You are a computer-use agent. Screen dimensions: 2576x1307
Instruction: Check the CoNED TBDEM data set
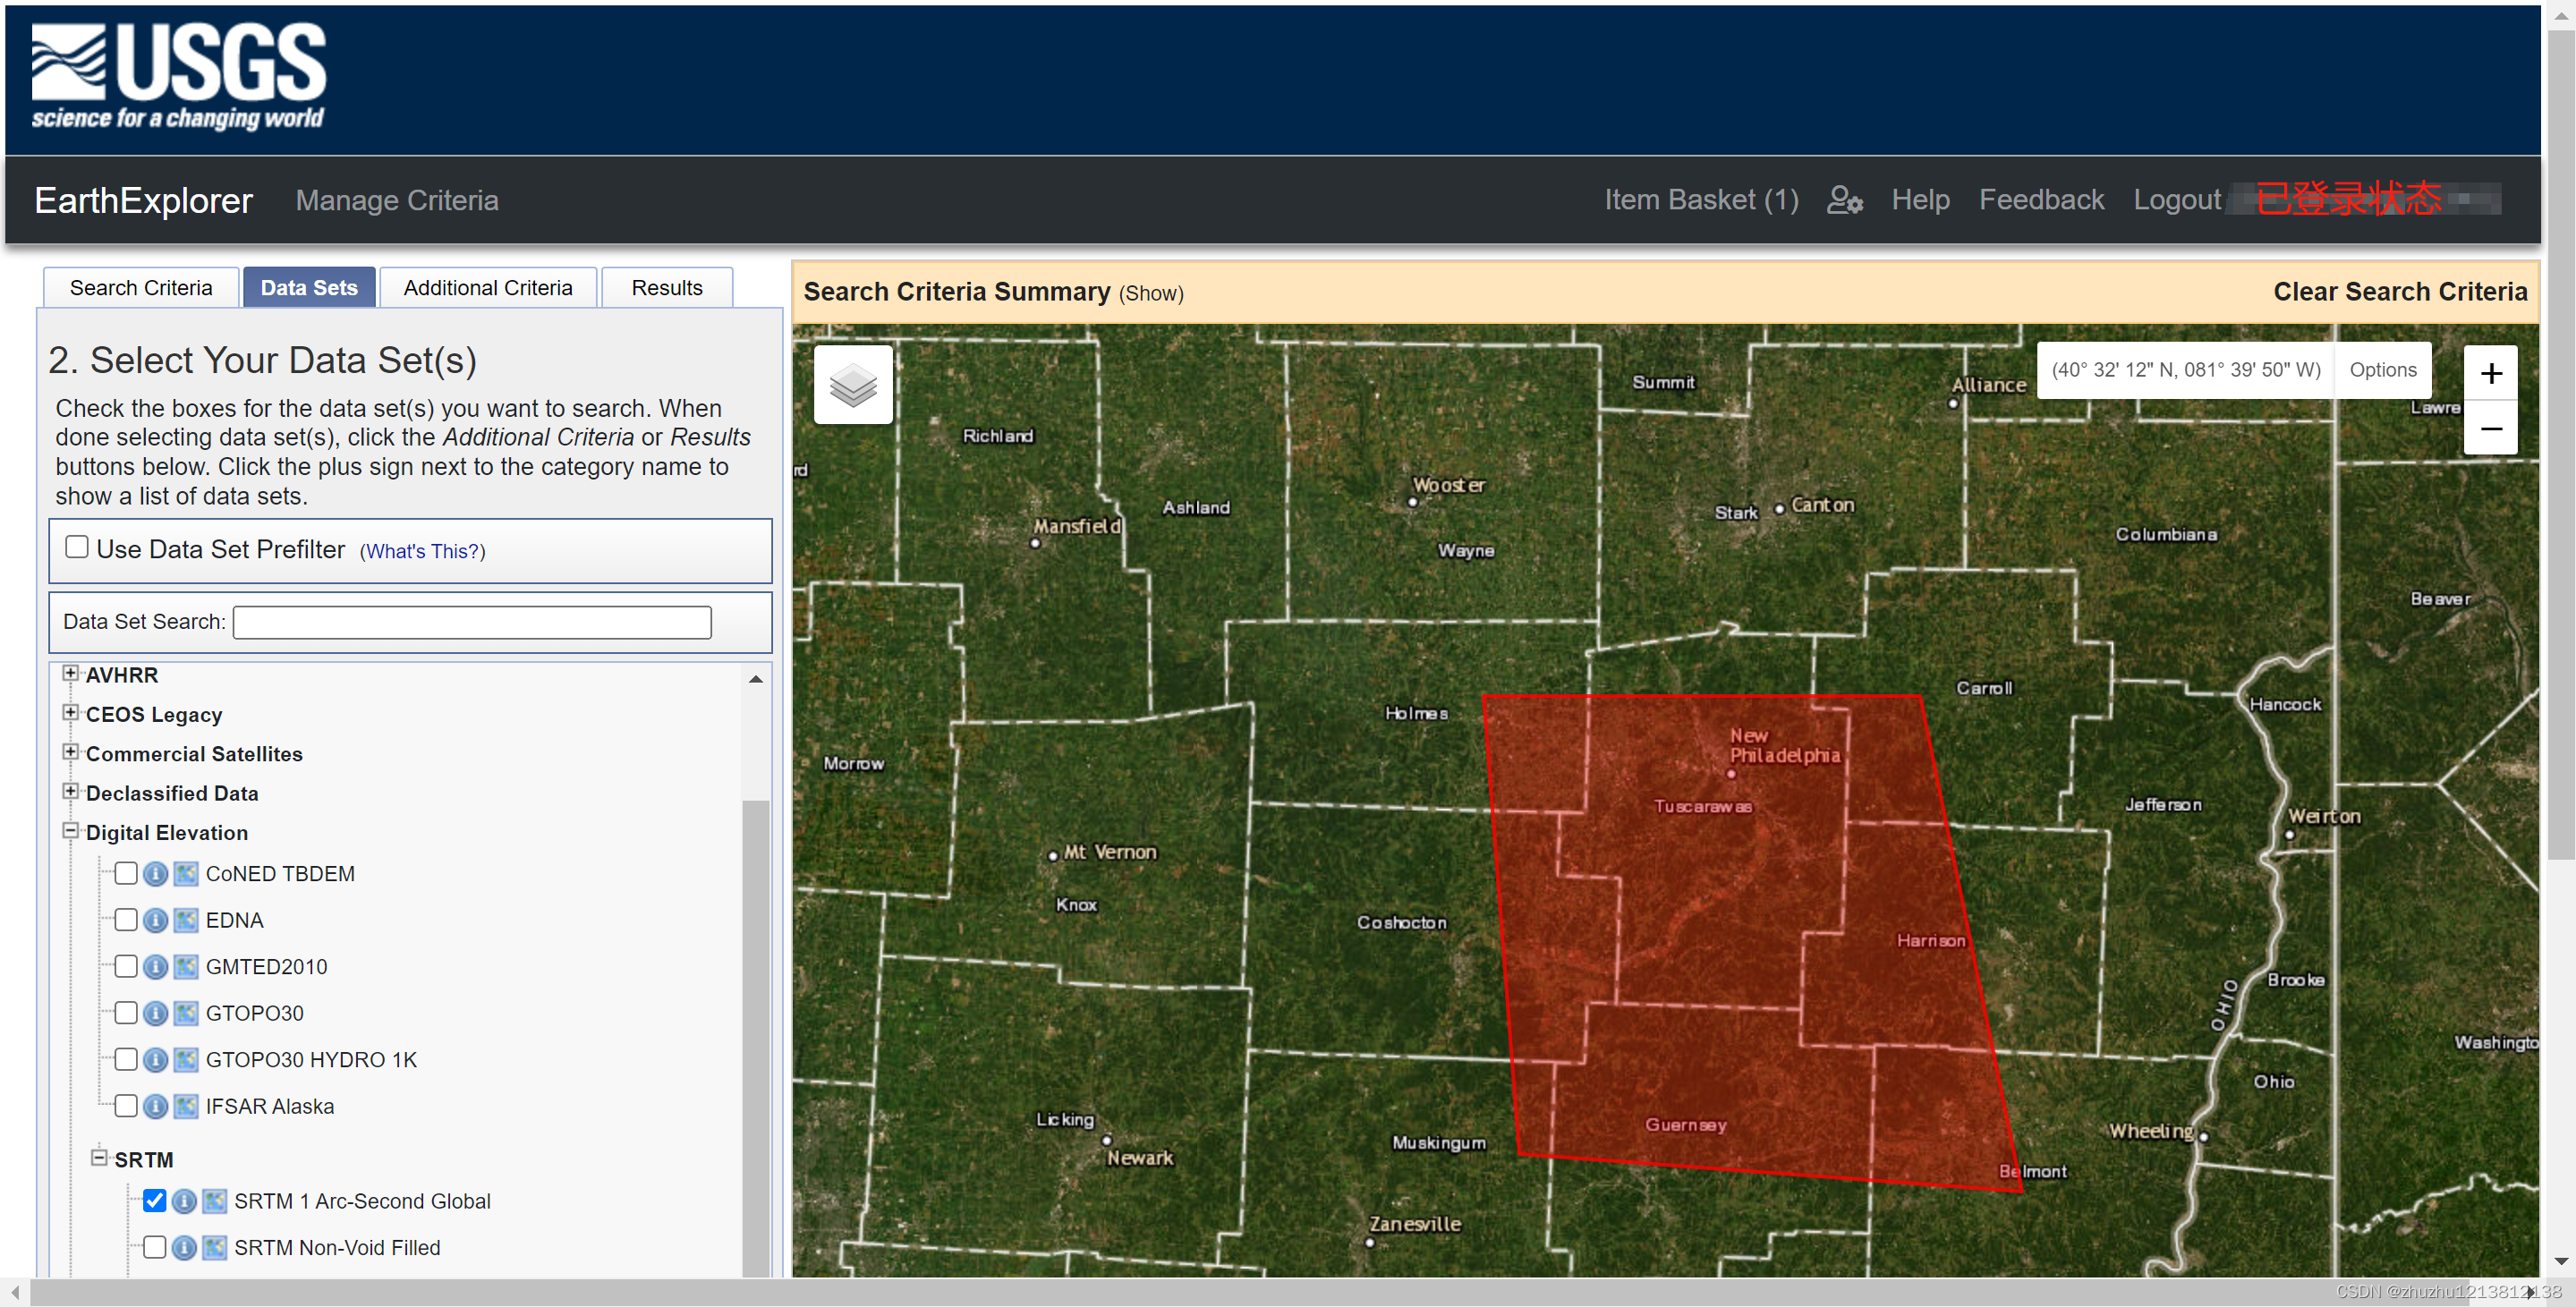[126, 873]
